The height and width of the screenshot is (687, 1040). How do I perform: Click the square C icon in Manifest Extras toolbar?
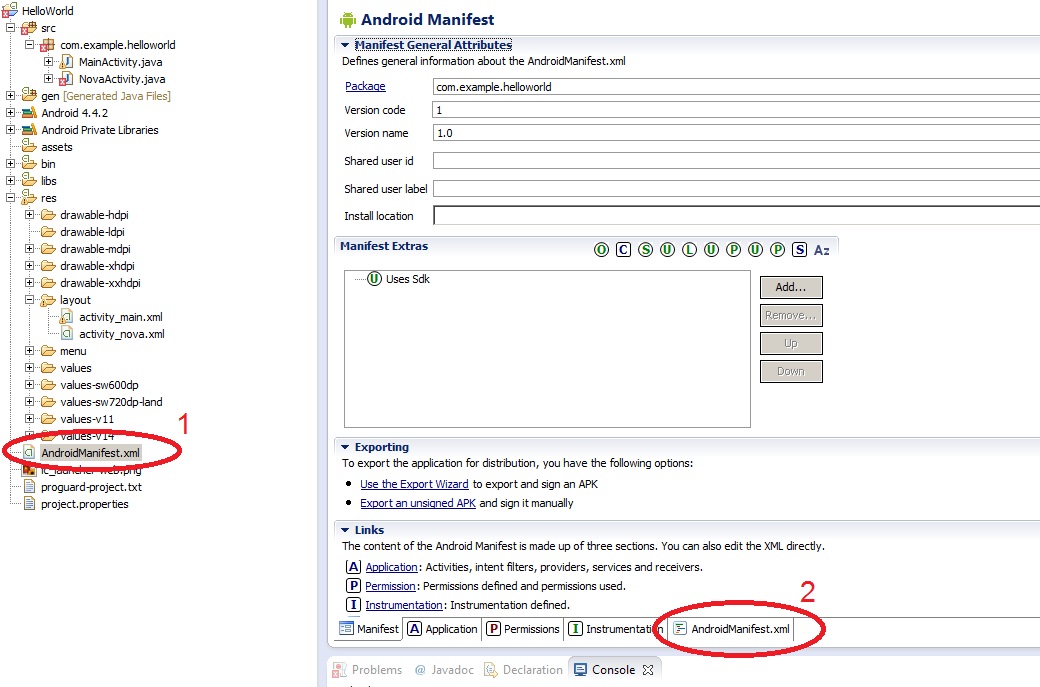(623, 250)
